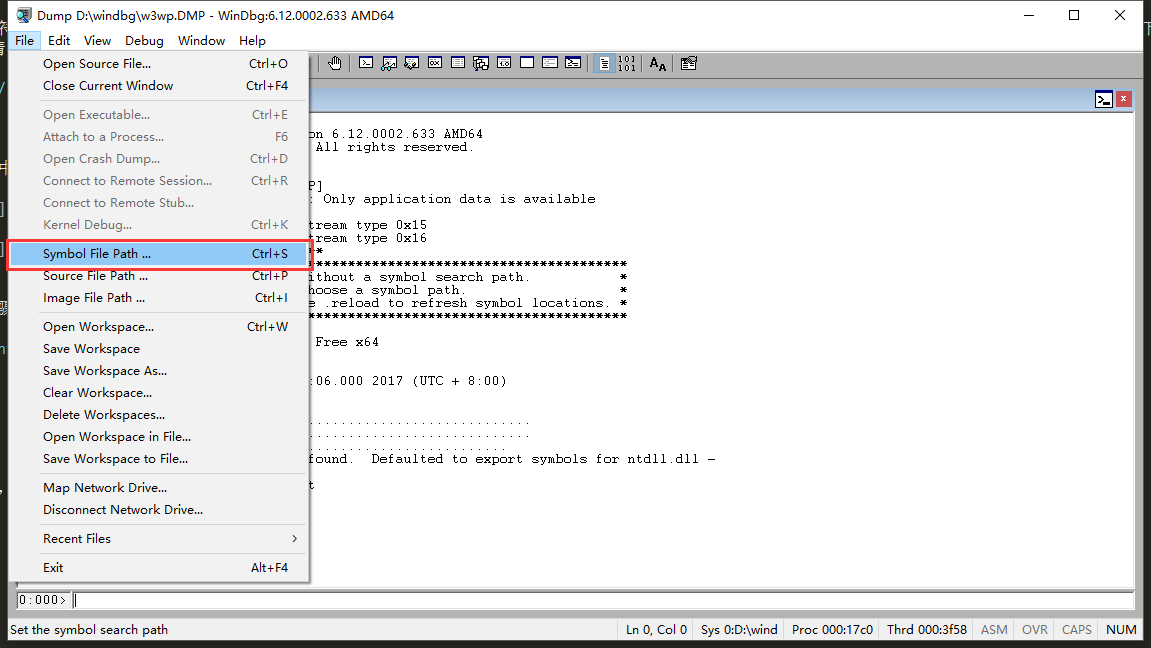Open the Watch window with the glasses icon

coord(388,63)
